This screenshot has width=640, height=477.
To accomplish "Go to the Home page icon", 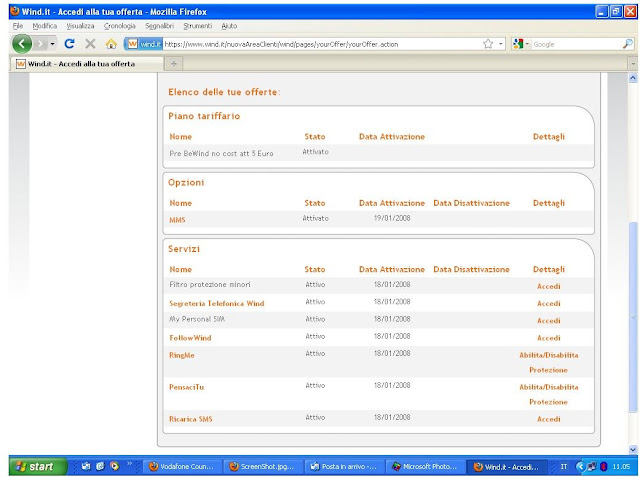I will [111, 44].
